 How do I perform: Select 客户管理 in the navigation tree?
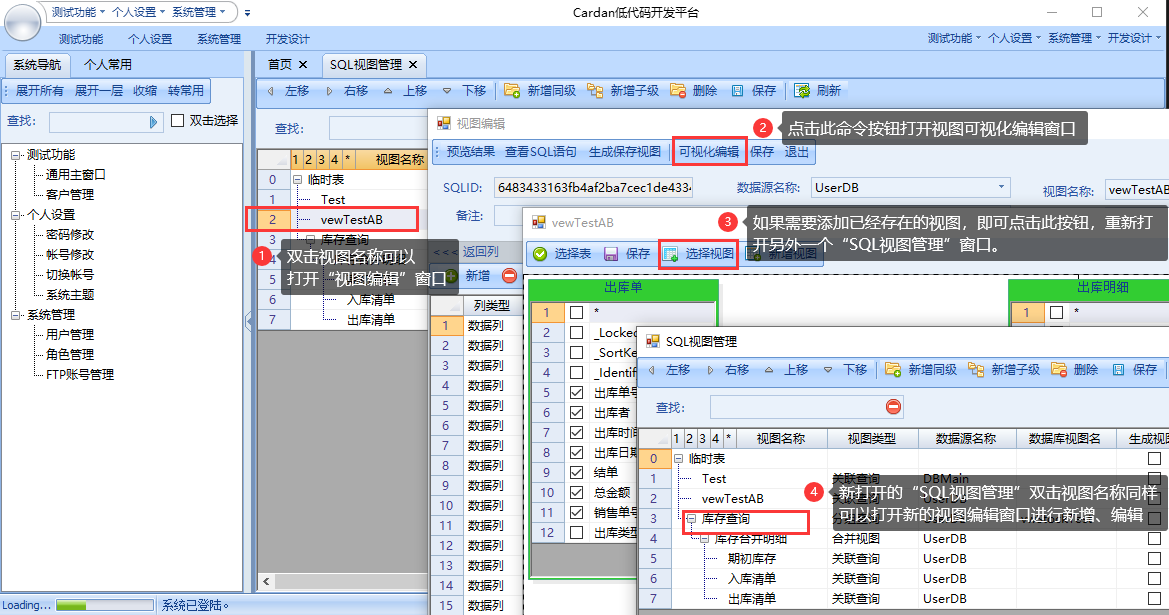click(70, 195)
